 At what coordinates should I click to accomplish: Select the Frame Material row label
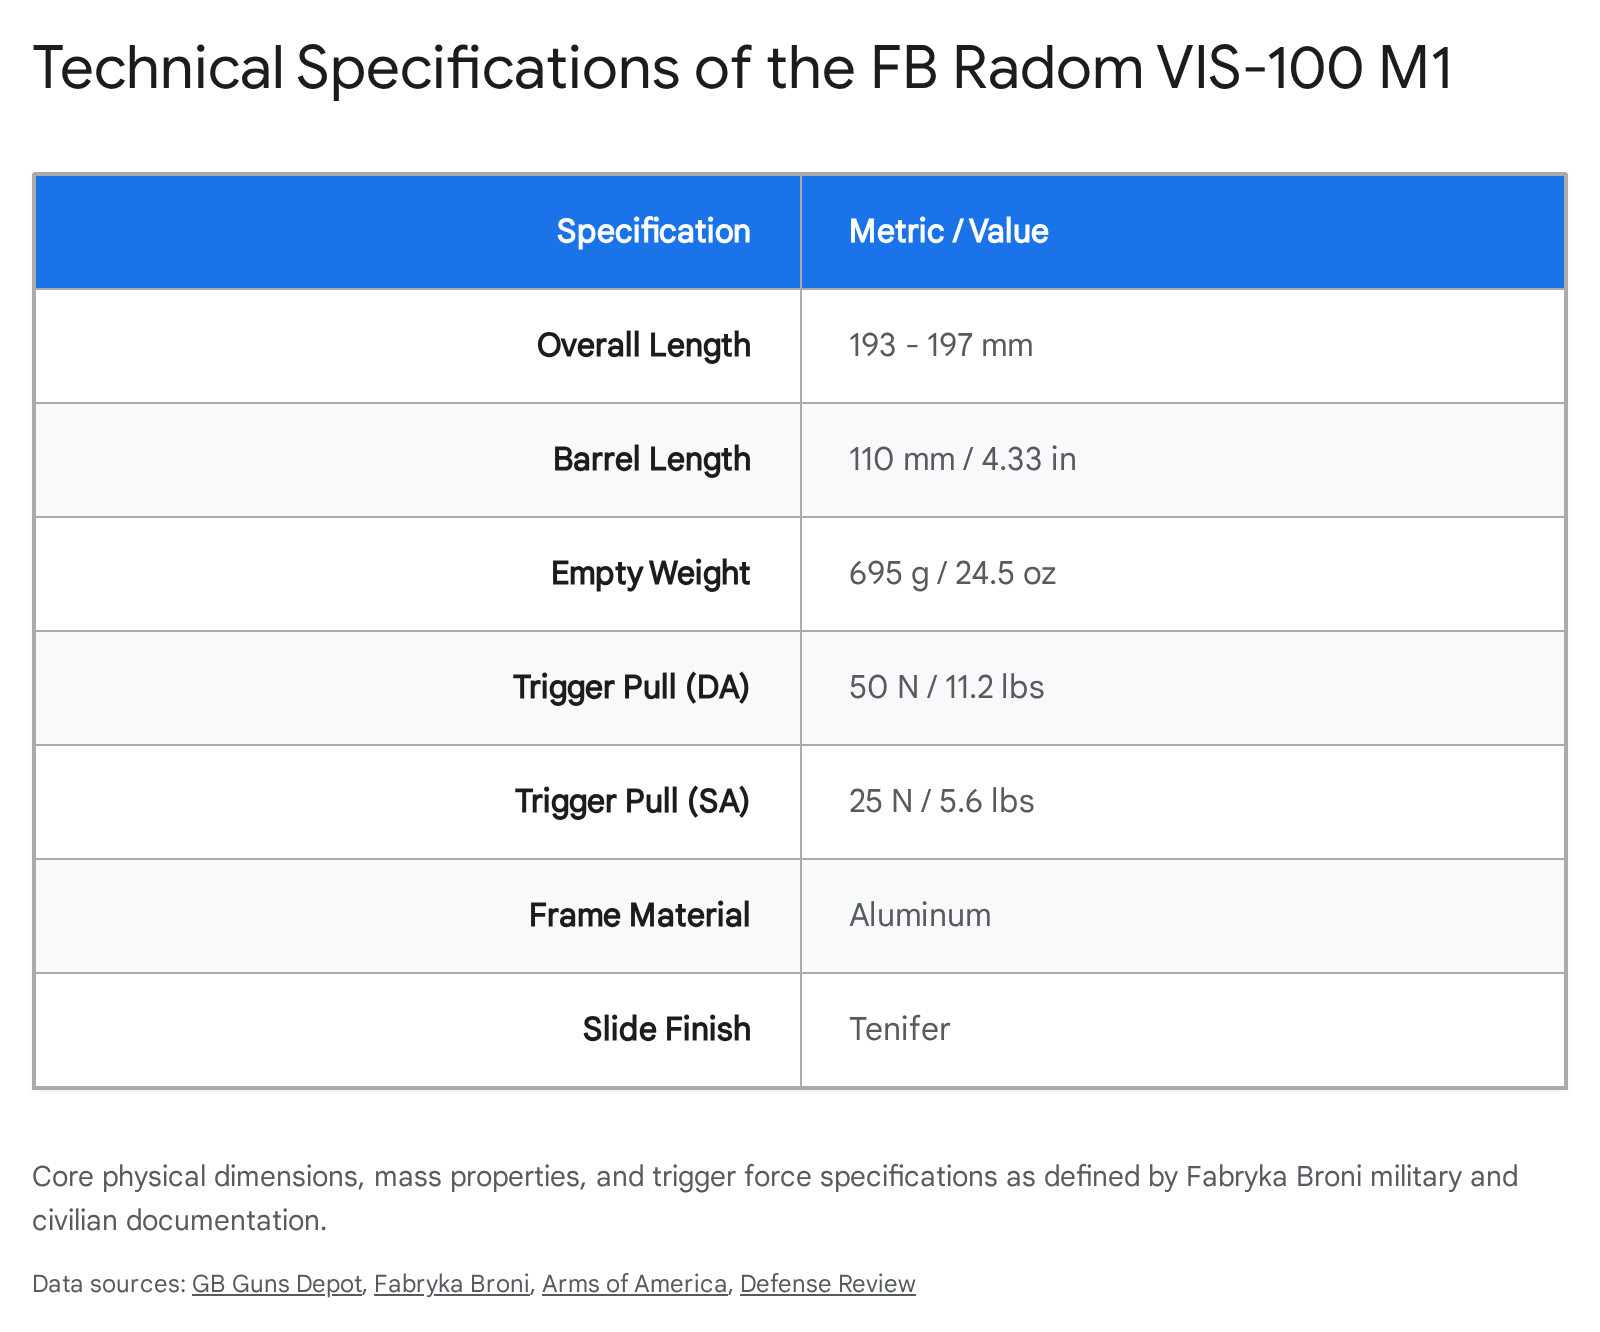[x=639, y=916]
